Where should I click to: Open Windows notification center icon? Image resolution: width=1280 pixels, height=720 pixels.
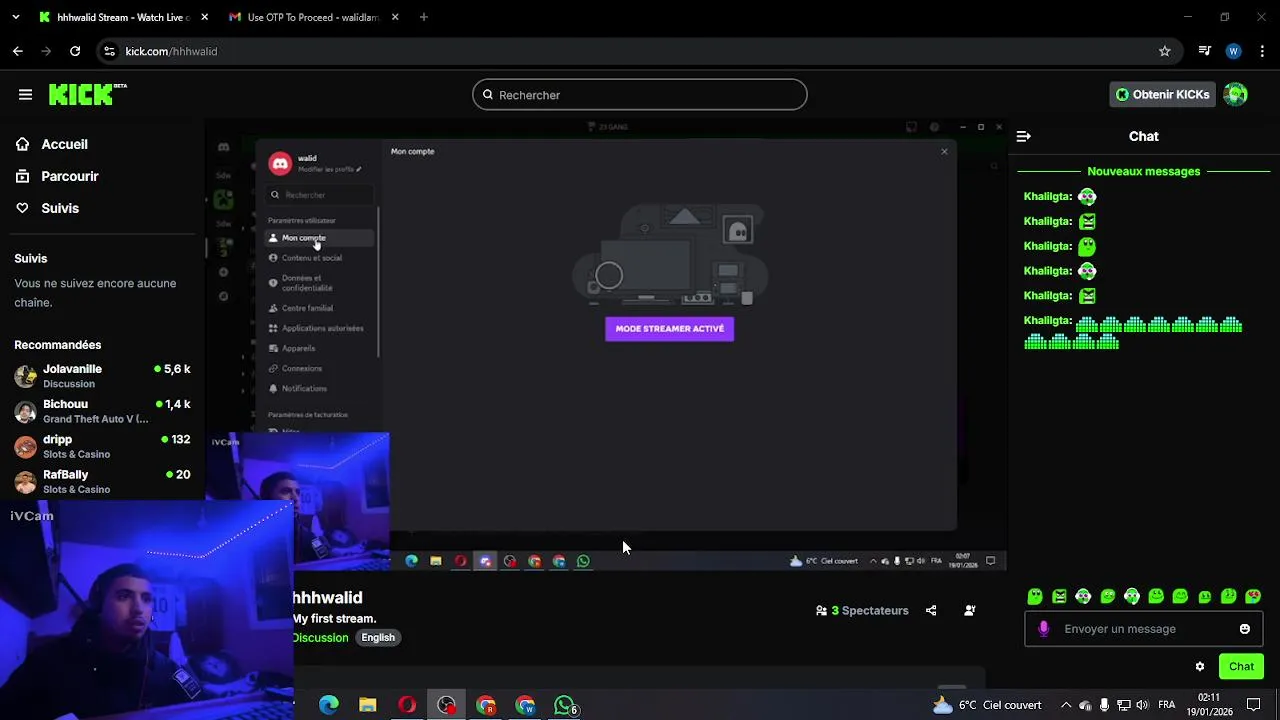click(x=1253, y=705)
